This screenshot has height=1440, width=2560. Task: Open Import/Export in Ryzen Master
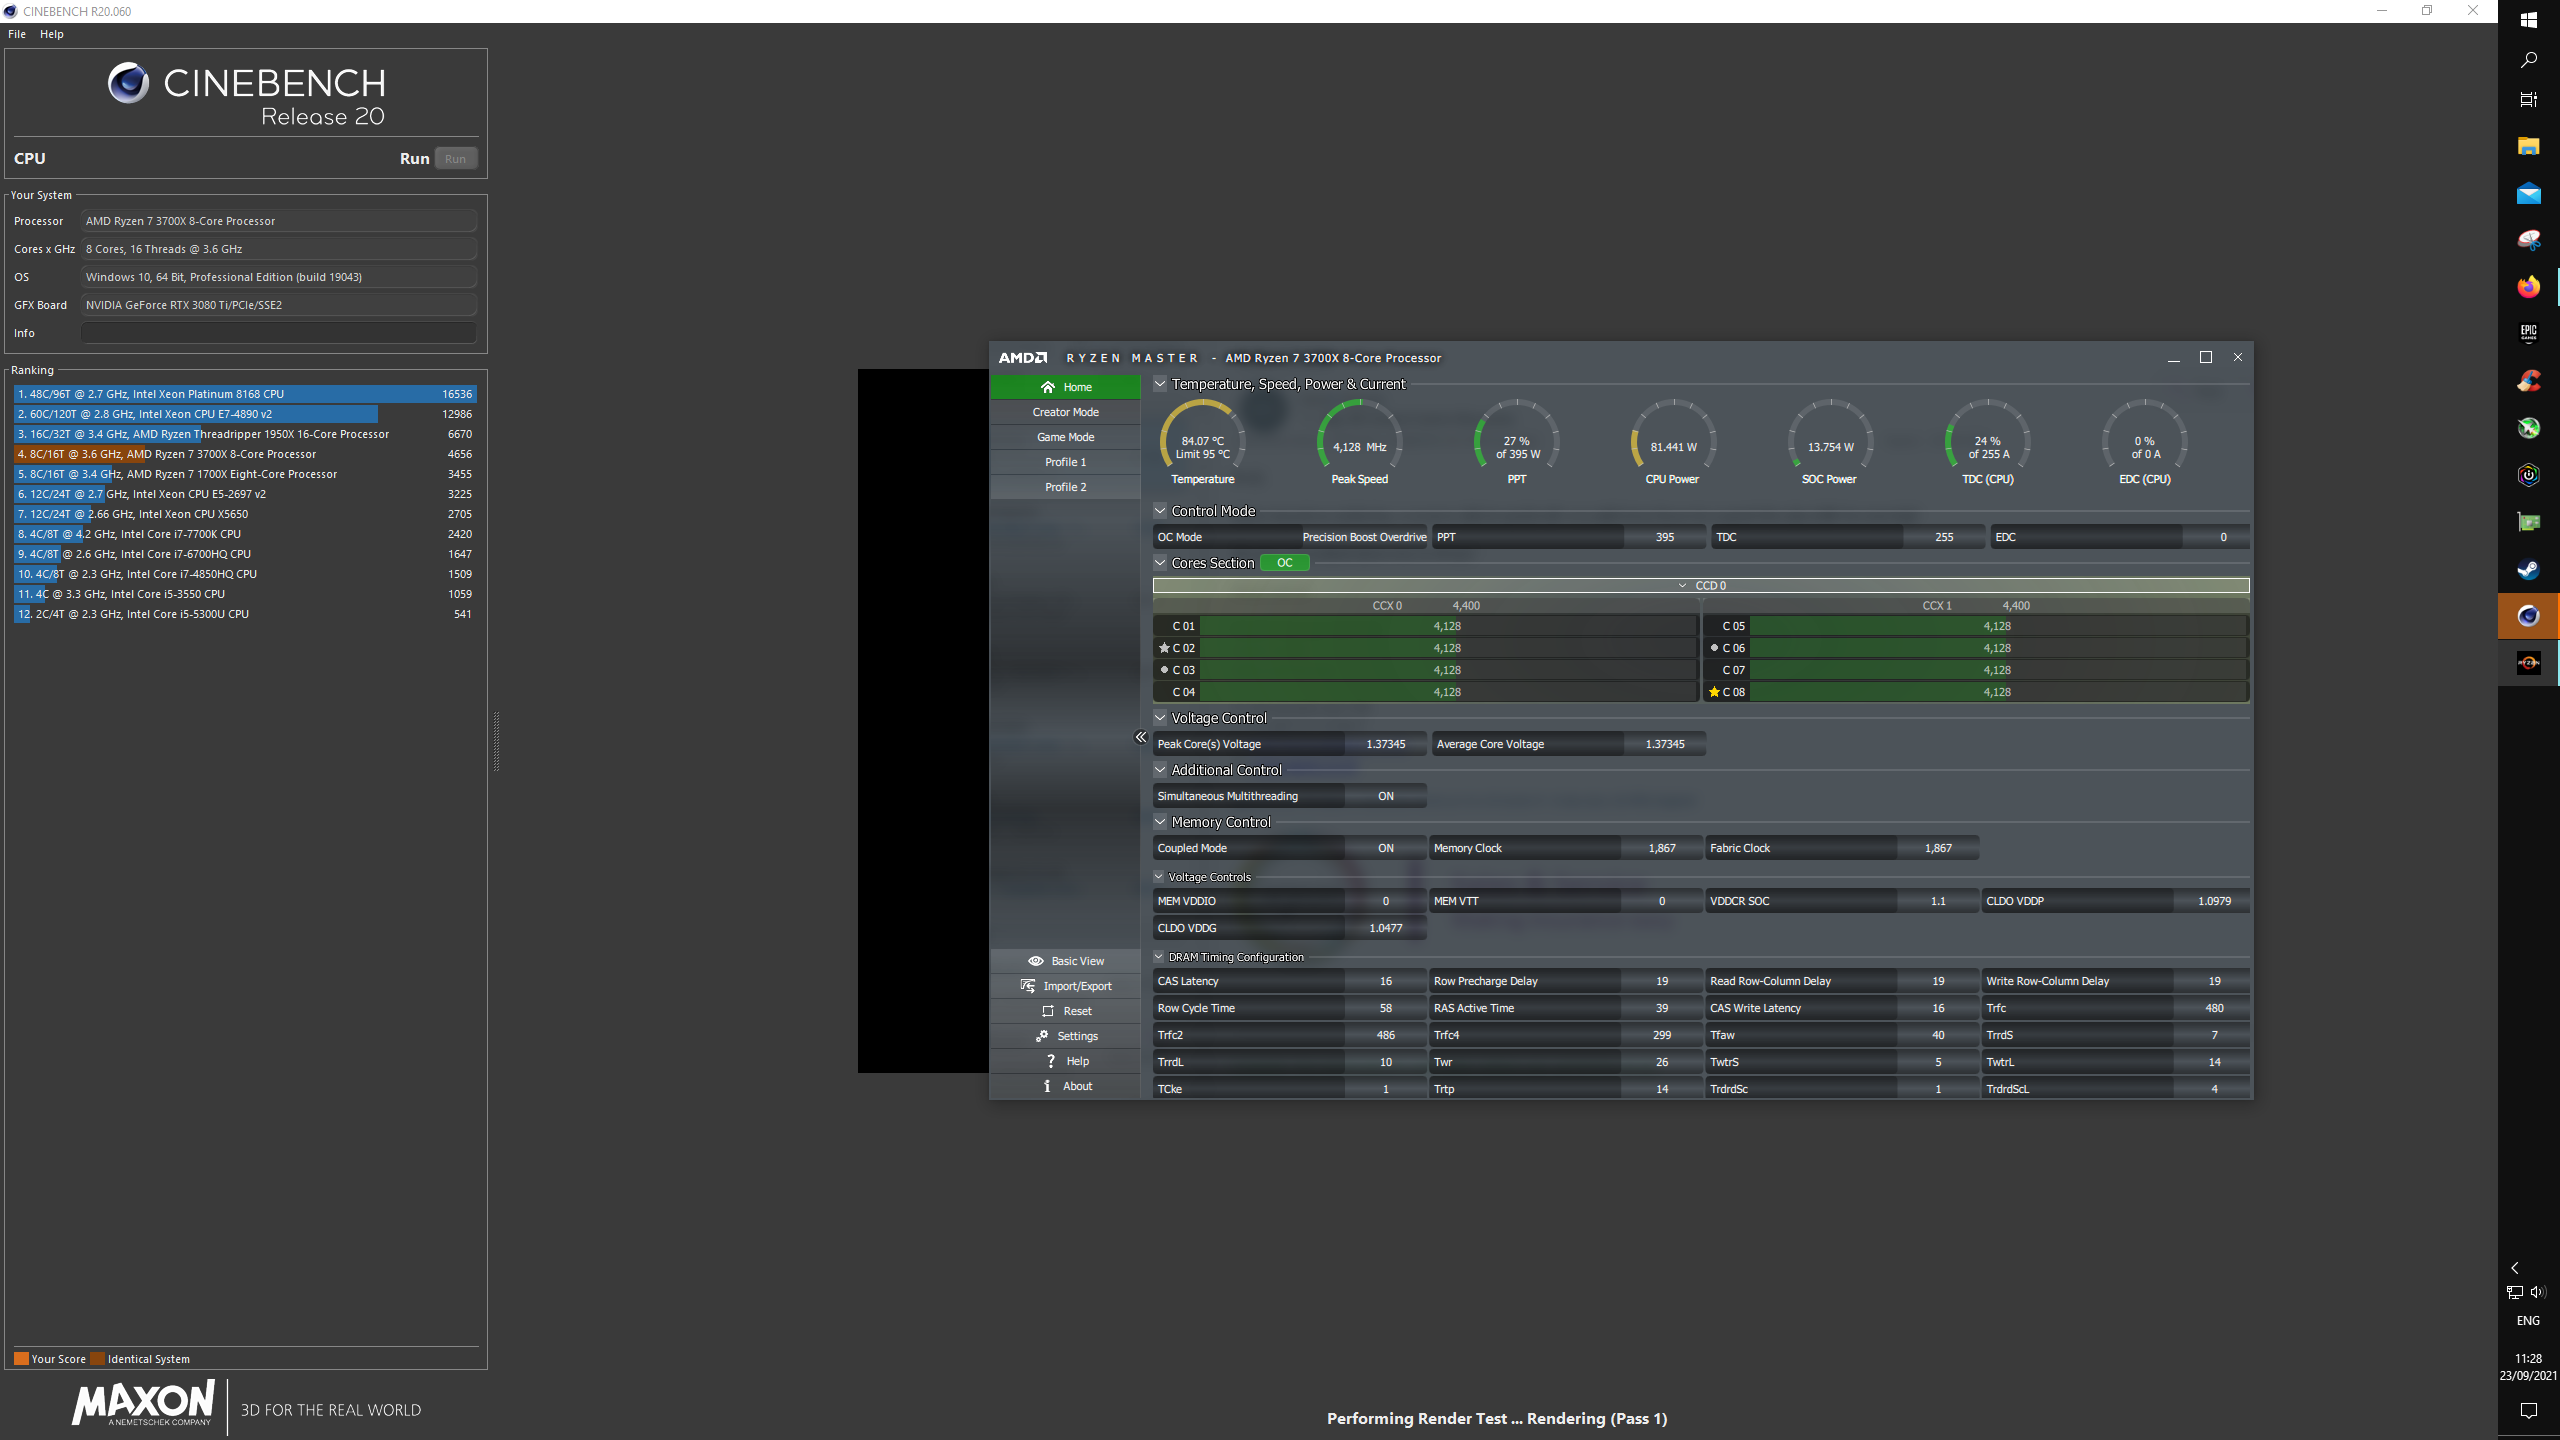[1066, 986]
